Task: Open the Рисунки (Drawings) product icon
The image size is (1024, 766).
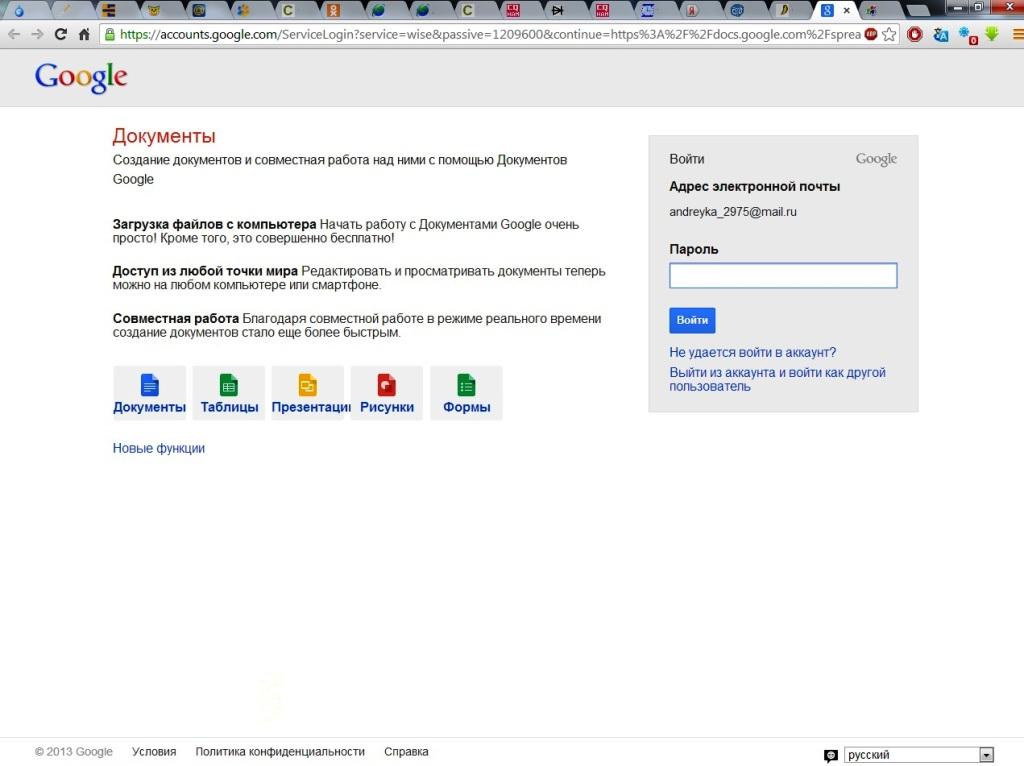Action: [386, 393]
